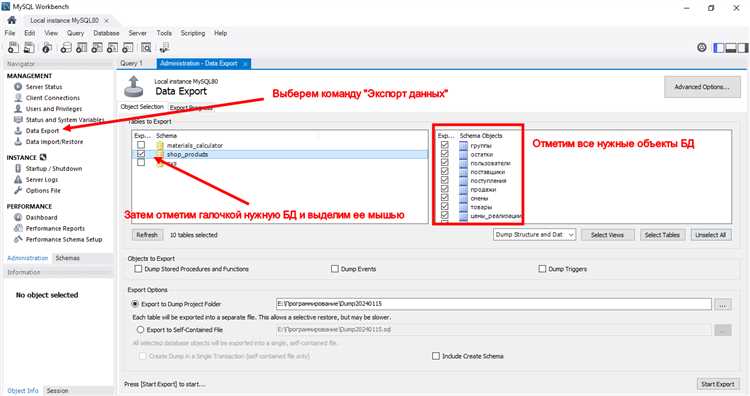Switch to the Schemas navigator tab
Viewport: 750px width, 396px height.
pyautogui.click(x=67, y=258)
